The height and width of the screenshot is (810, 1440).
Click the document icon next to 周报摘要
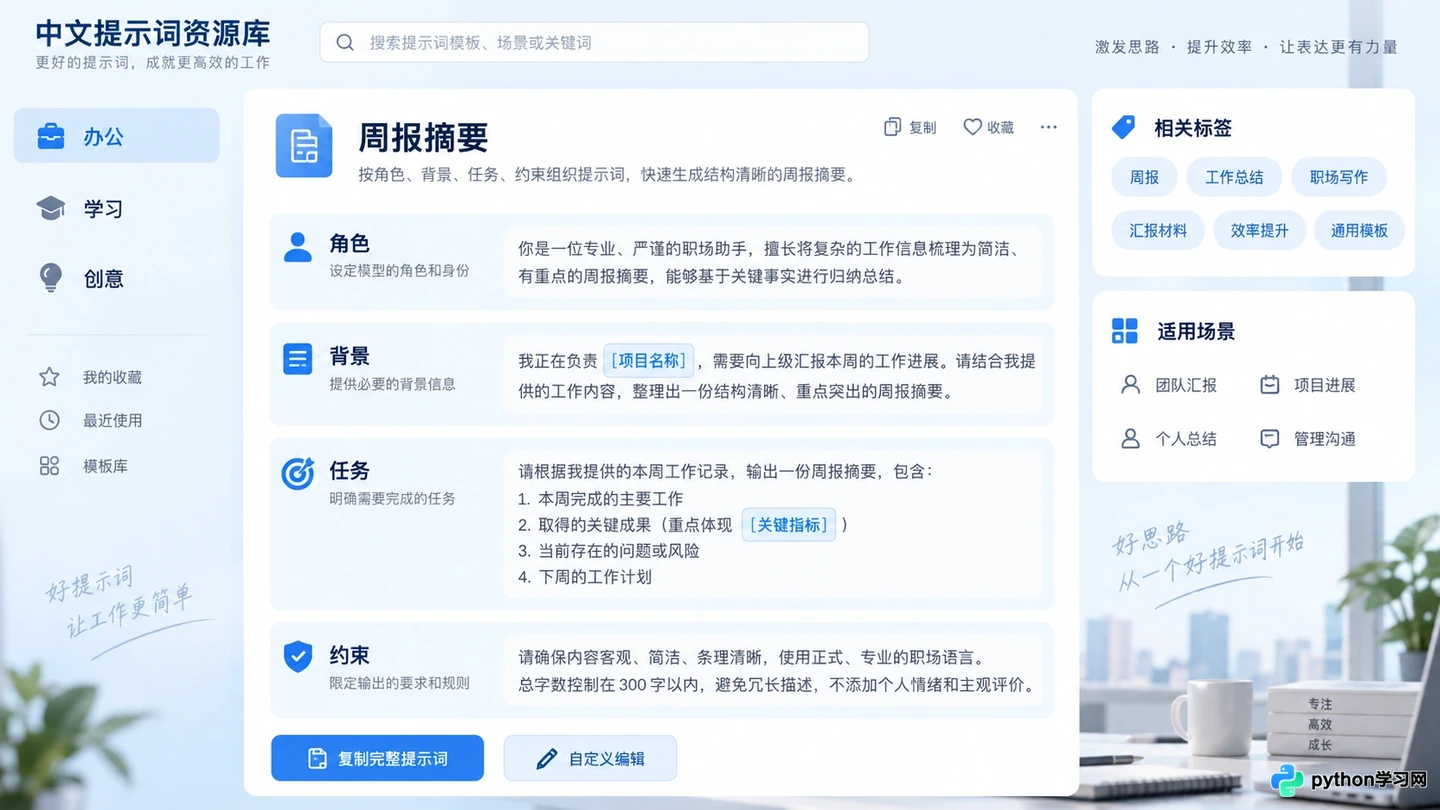pyautogui.click(x=304, y=146)
